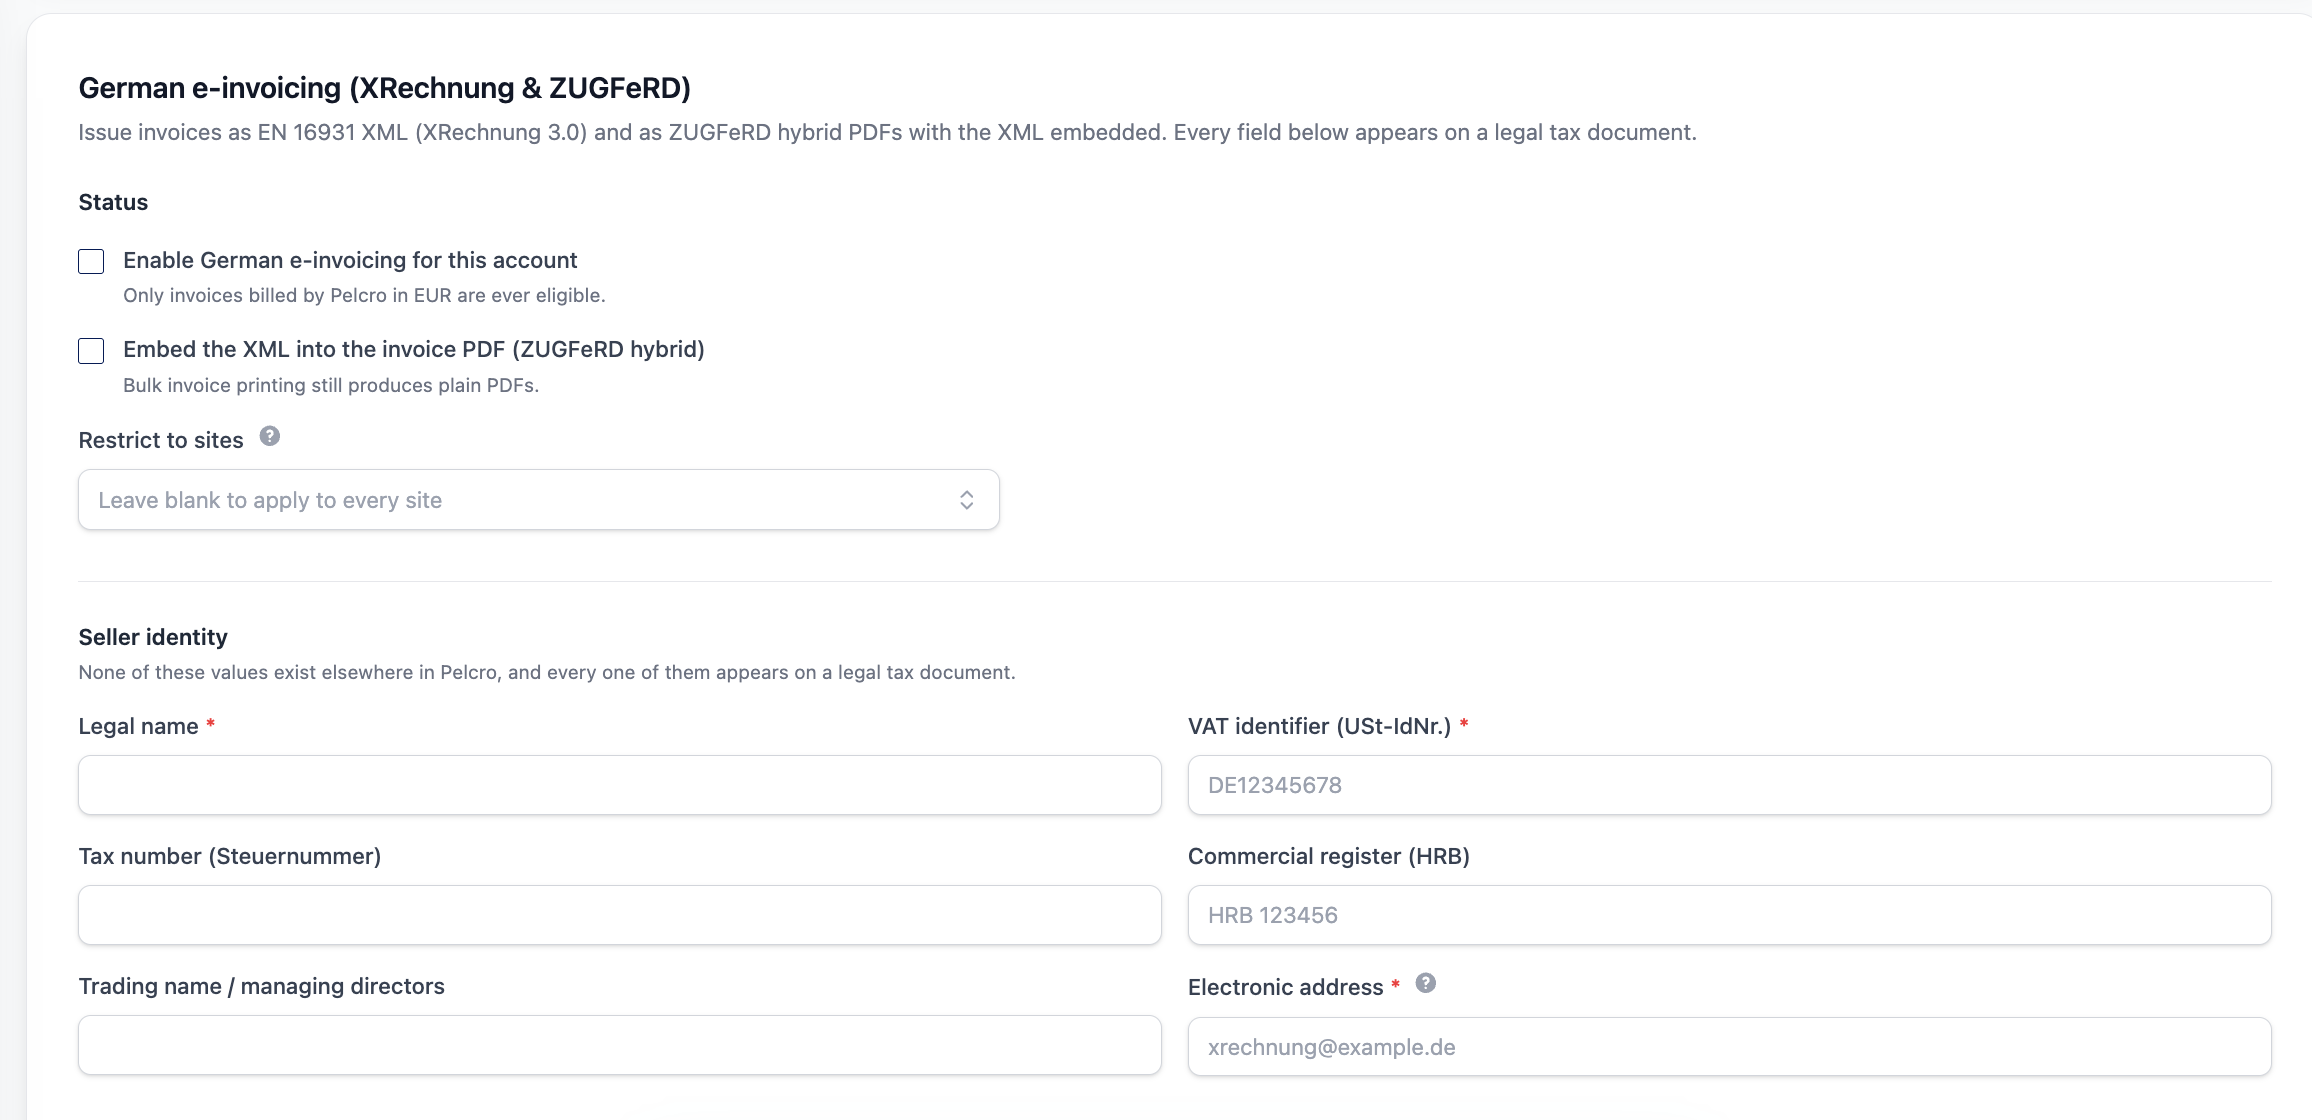Click the 'Embed the XML into the invoice PDF' label
The image size is (2312, 1120).
[x=414, y=349]
